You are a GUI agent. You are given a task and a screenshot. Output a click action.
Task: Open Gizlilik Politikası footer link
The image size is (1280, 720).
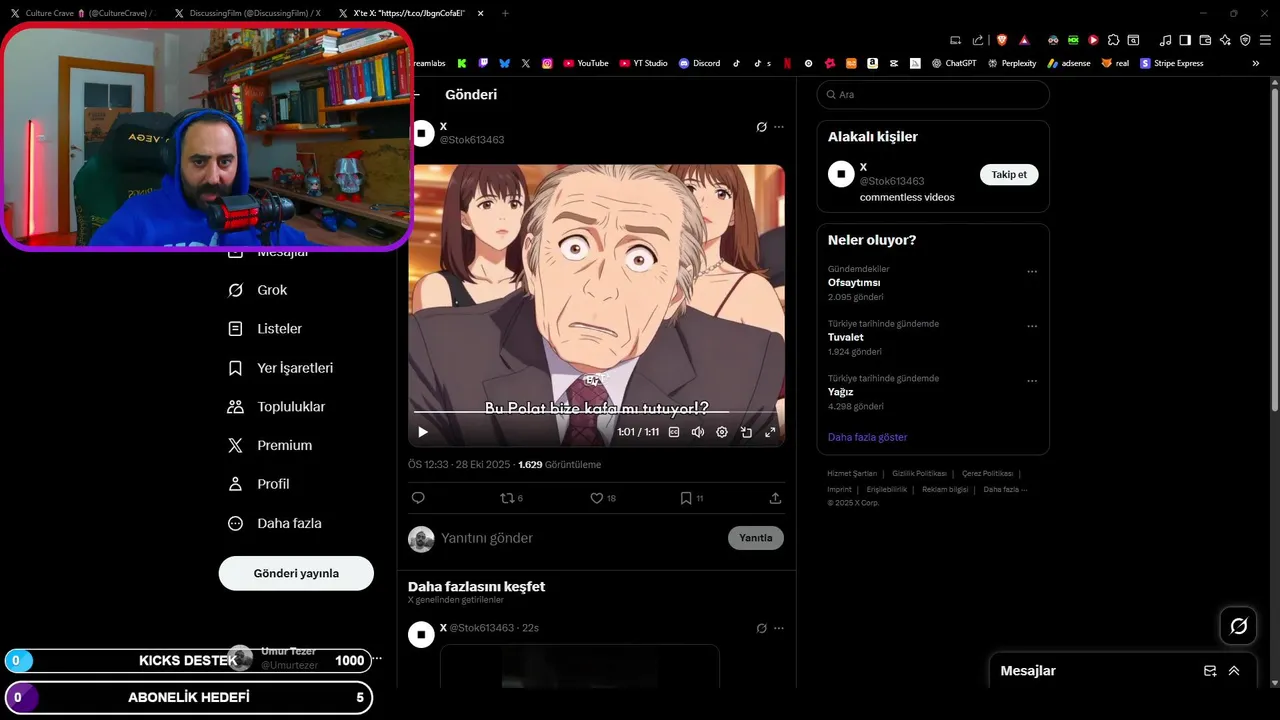click(x=919, y=474)
